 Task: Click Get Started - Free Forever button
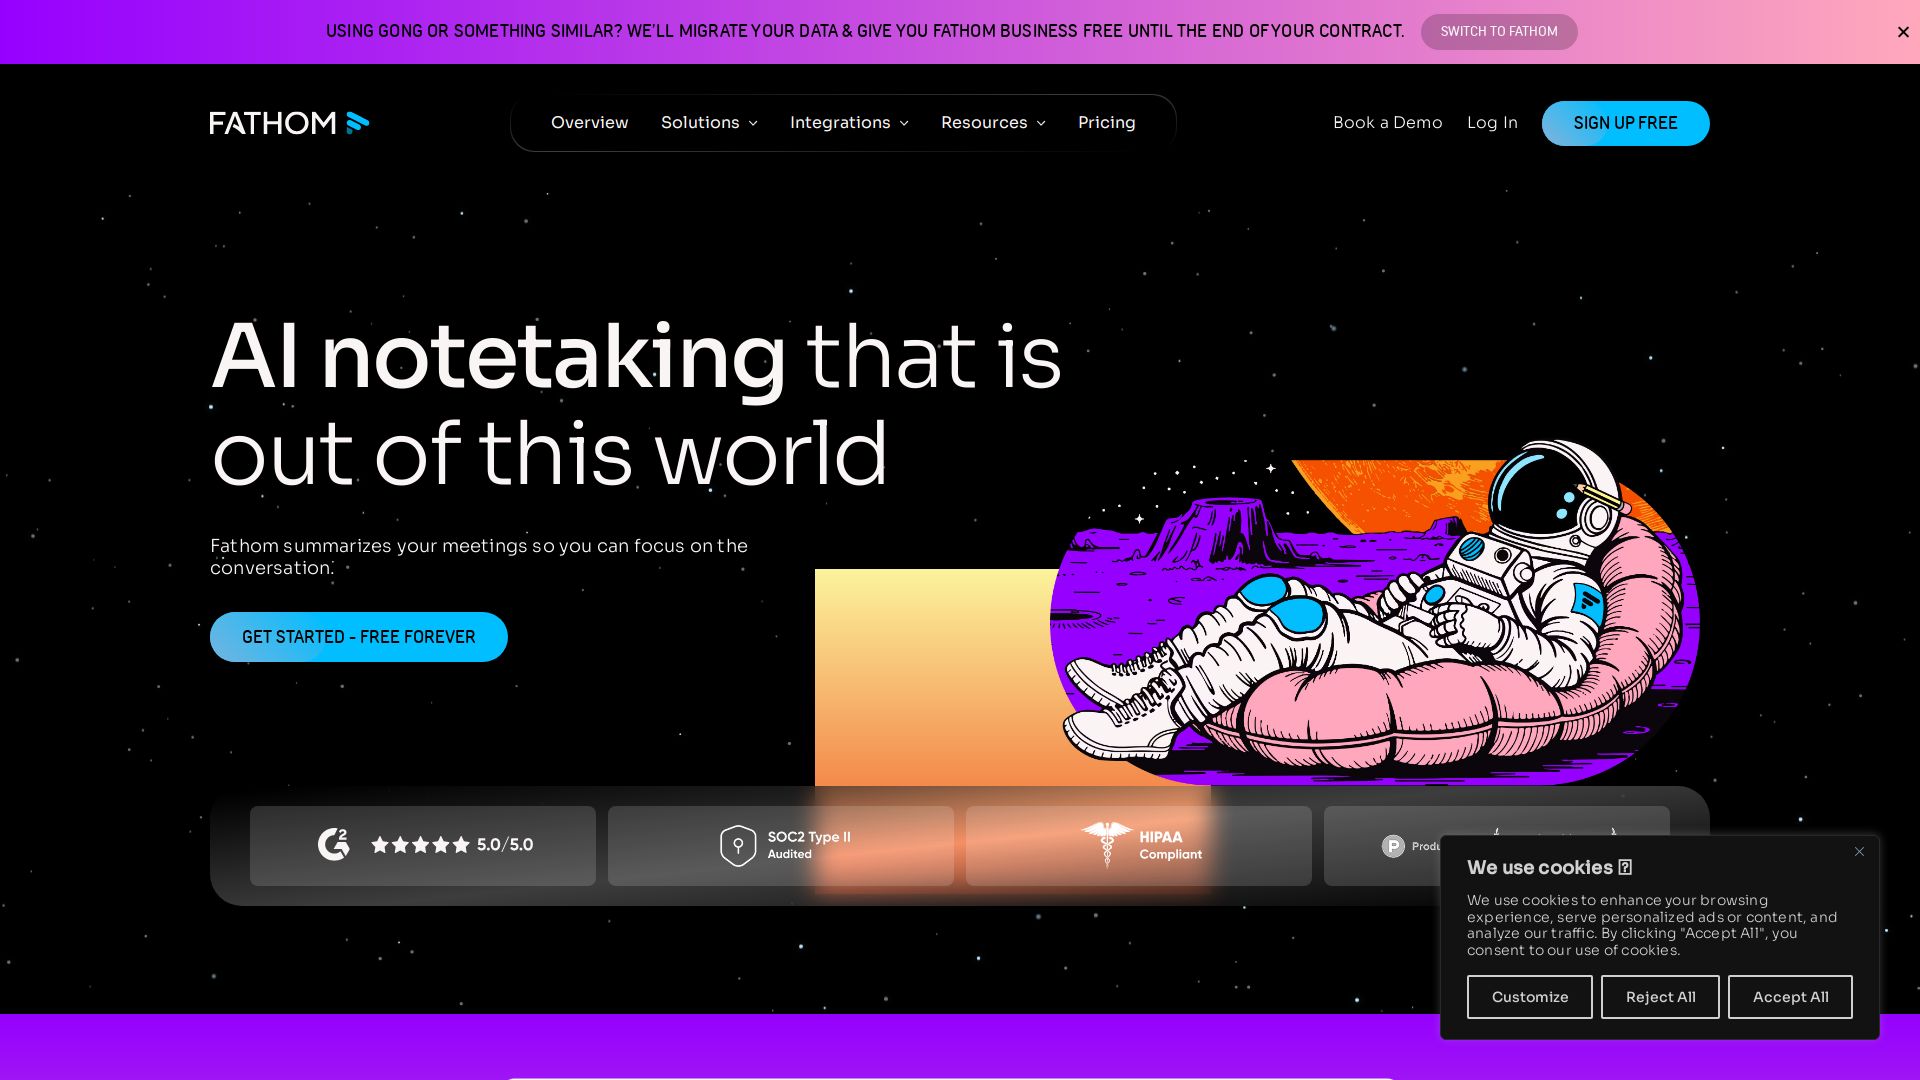pyautogui.click(x=358, y=637)
